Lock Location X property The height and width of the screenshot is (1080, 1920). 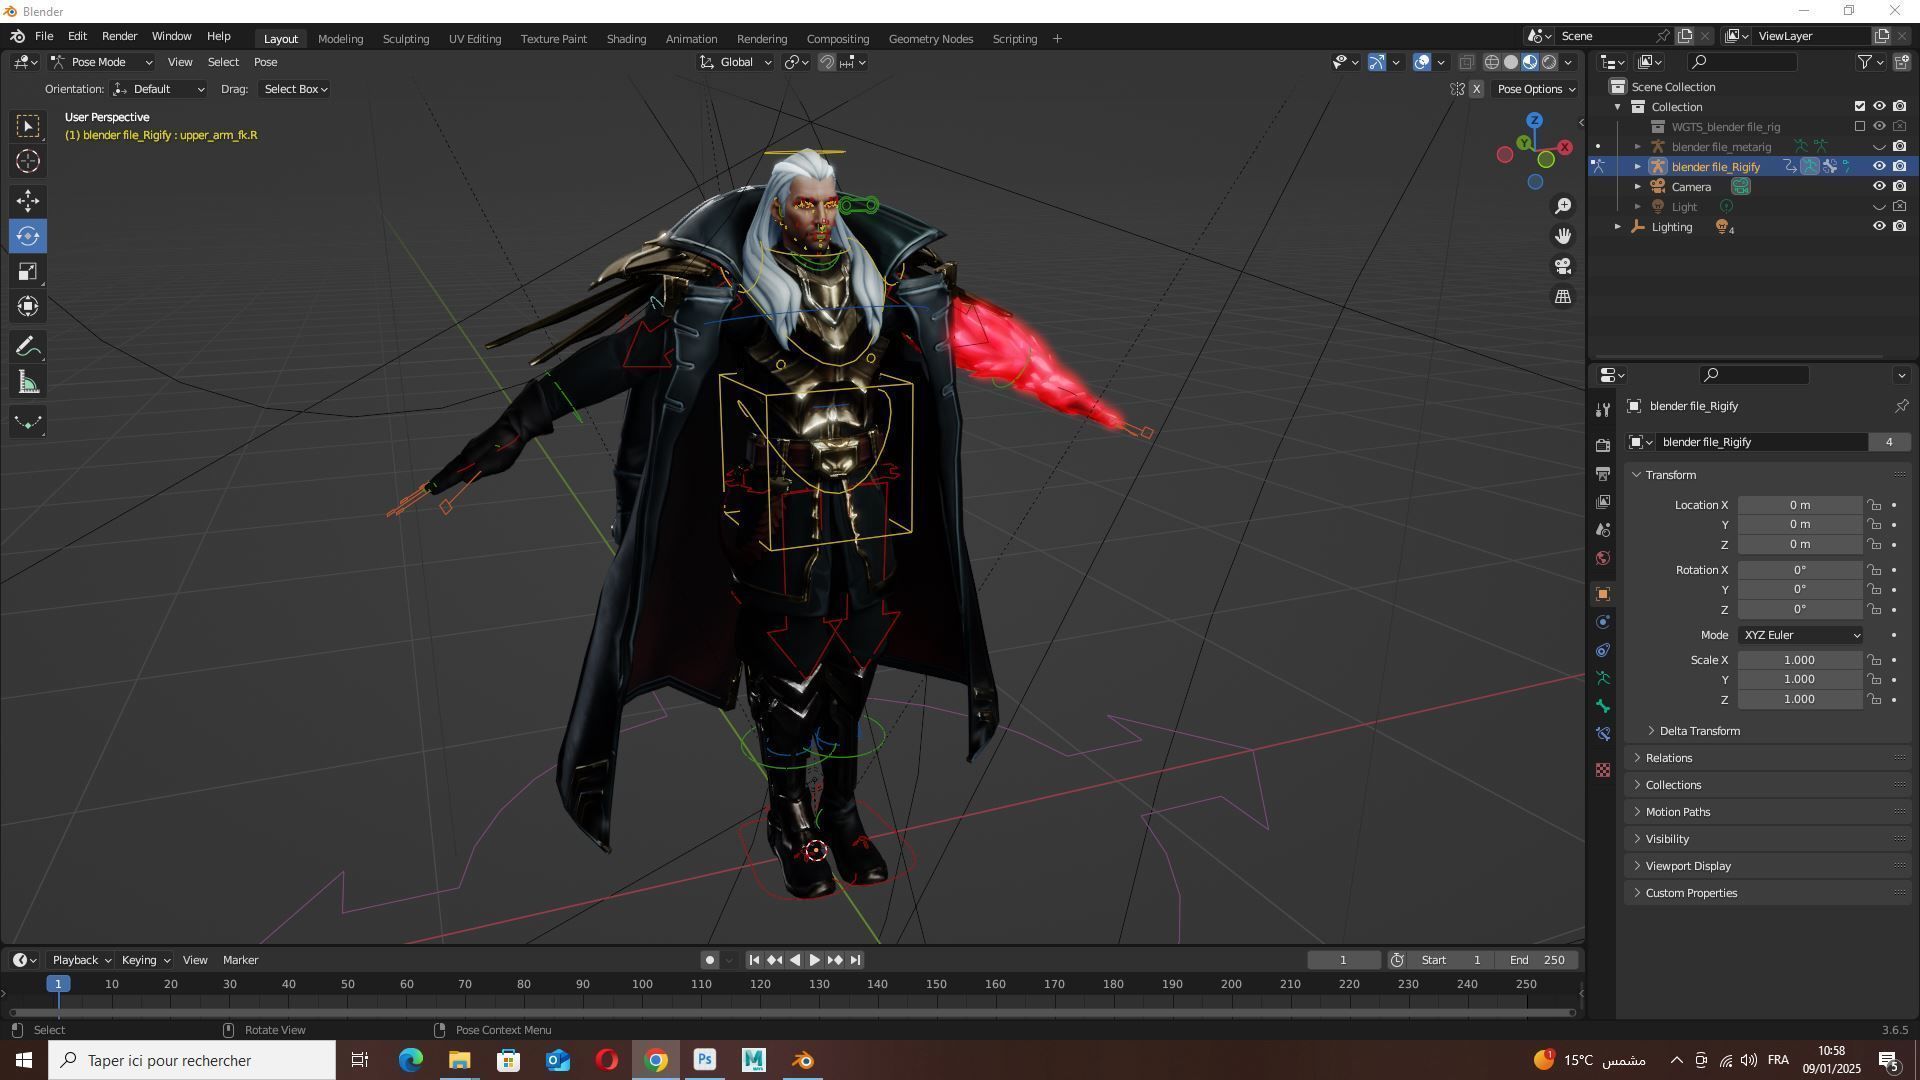1874,505
